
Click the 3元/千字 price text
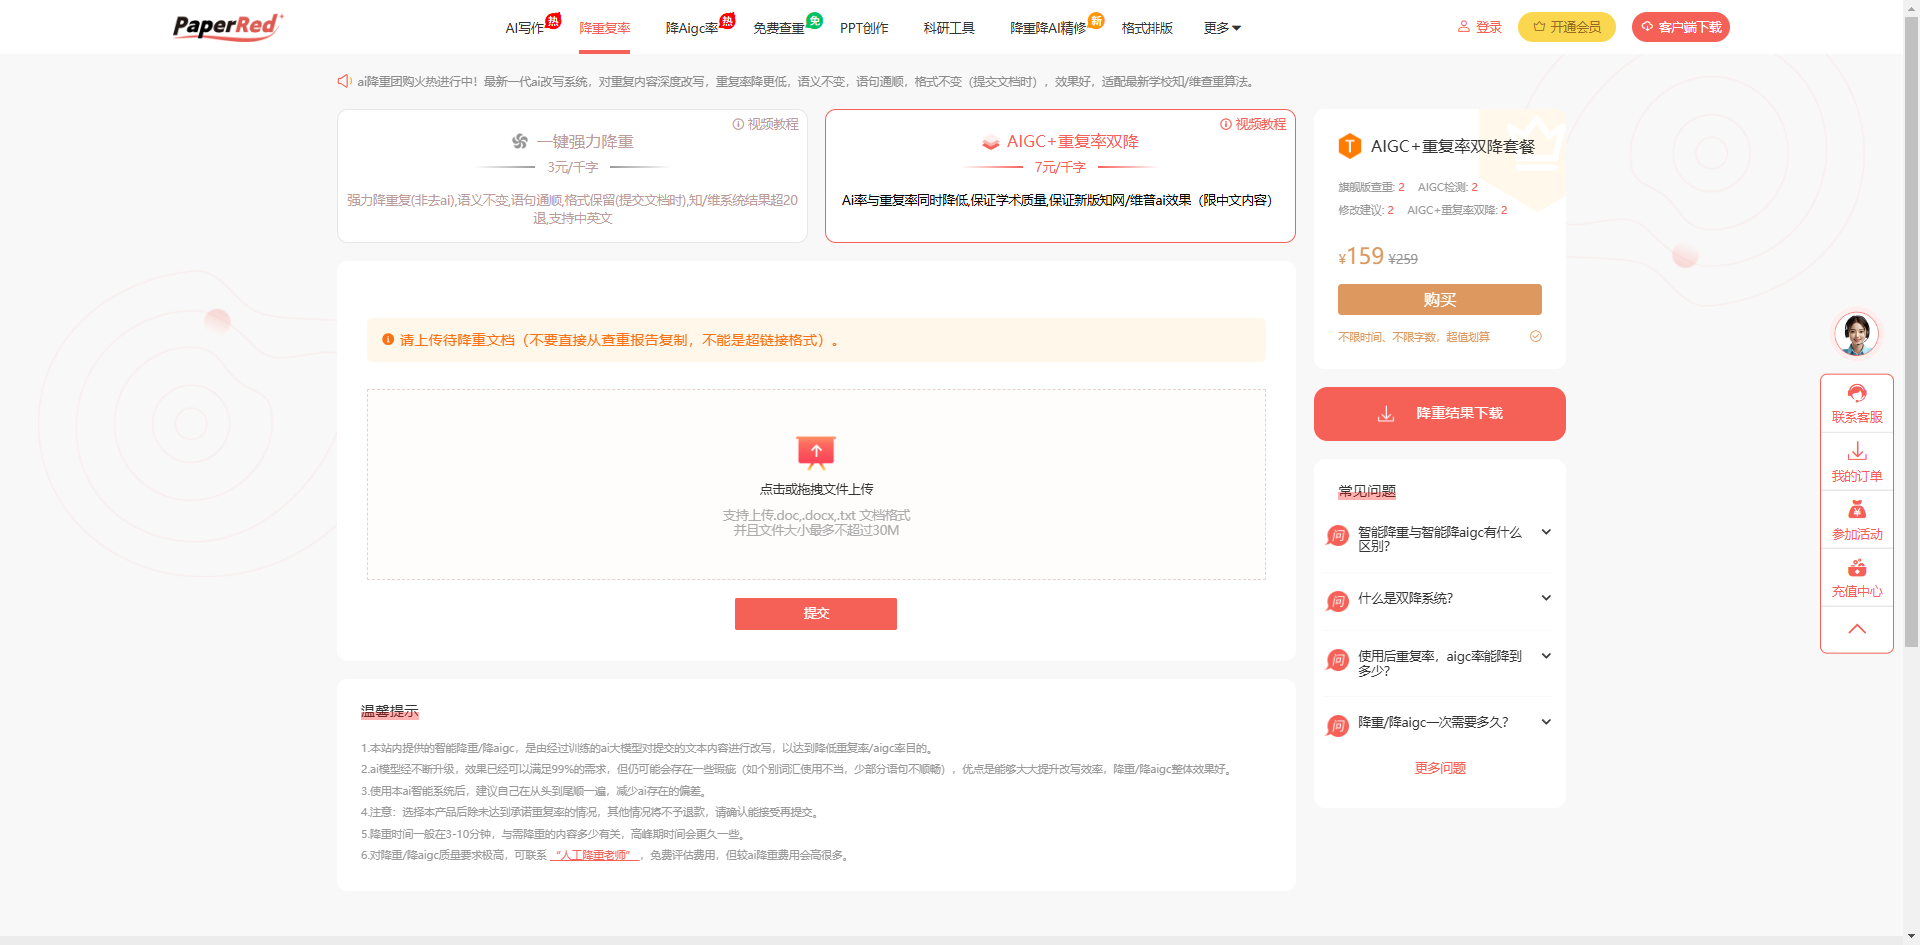(572, 167)
